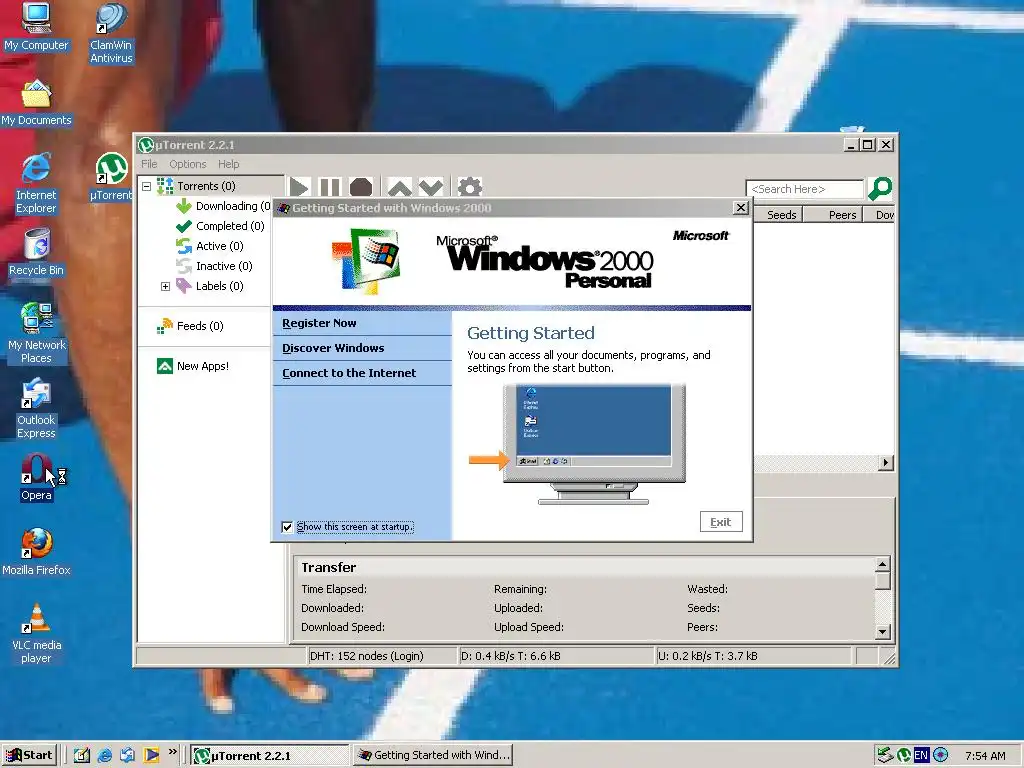Click the 7:54 AM clock
This screenshot has width=1024, height=768.
[985, 756]
